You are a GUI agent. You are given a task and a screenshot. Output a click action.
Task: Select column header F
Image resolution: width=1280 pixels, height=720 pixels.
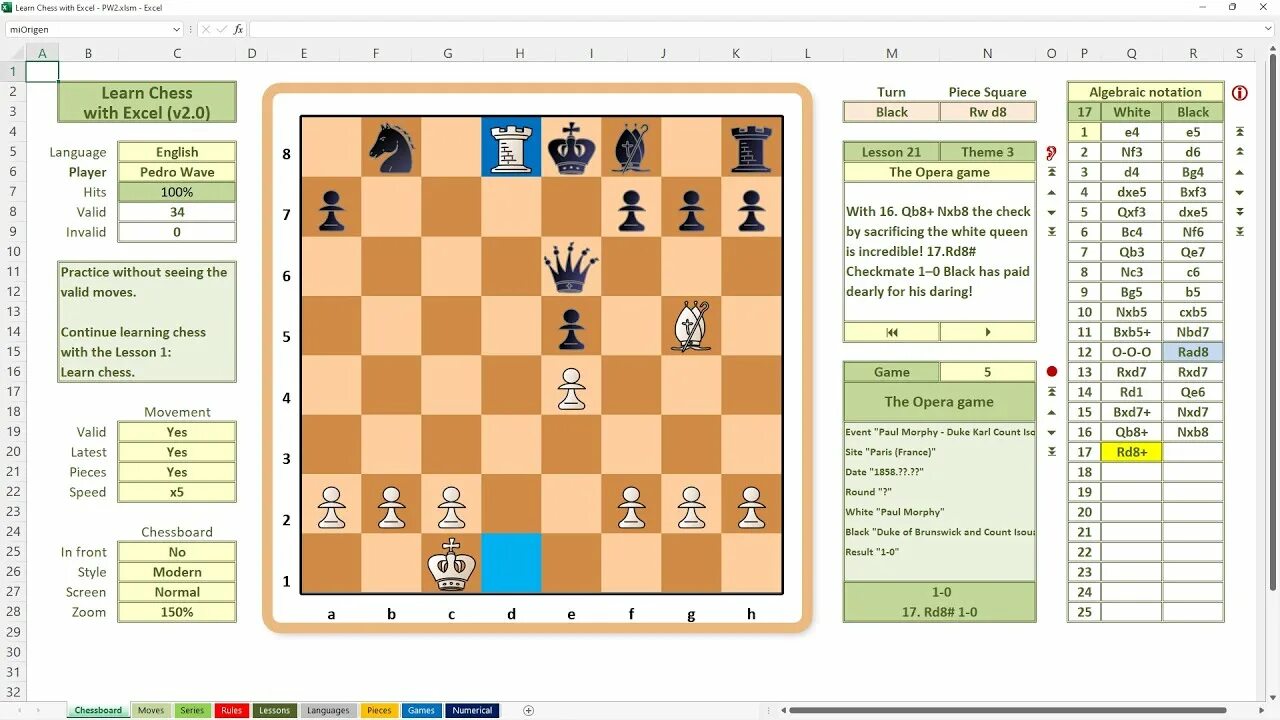[x=376, y=53]
